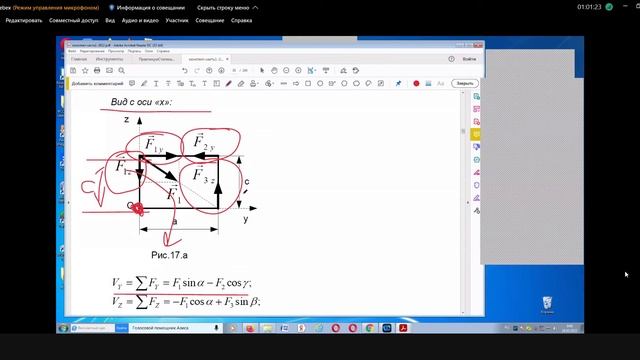
Task: Click the redo arrow in Acrobat toolbar
Action: (197, 71)
